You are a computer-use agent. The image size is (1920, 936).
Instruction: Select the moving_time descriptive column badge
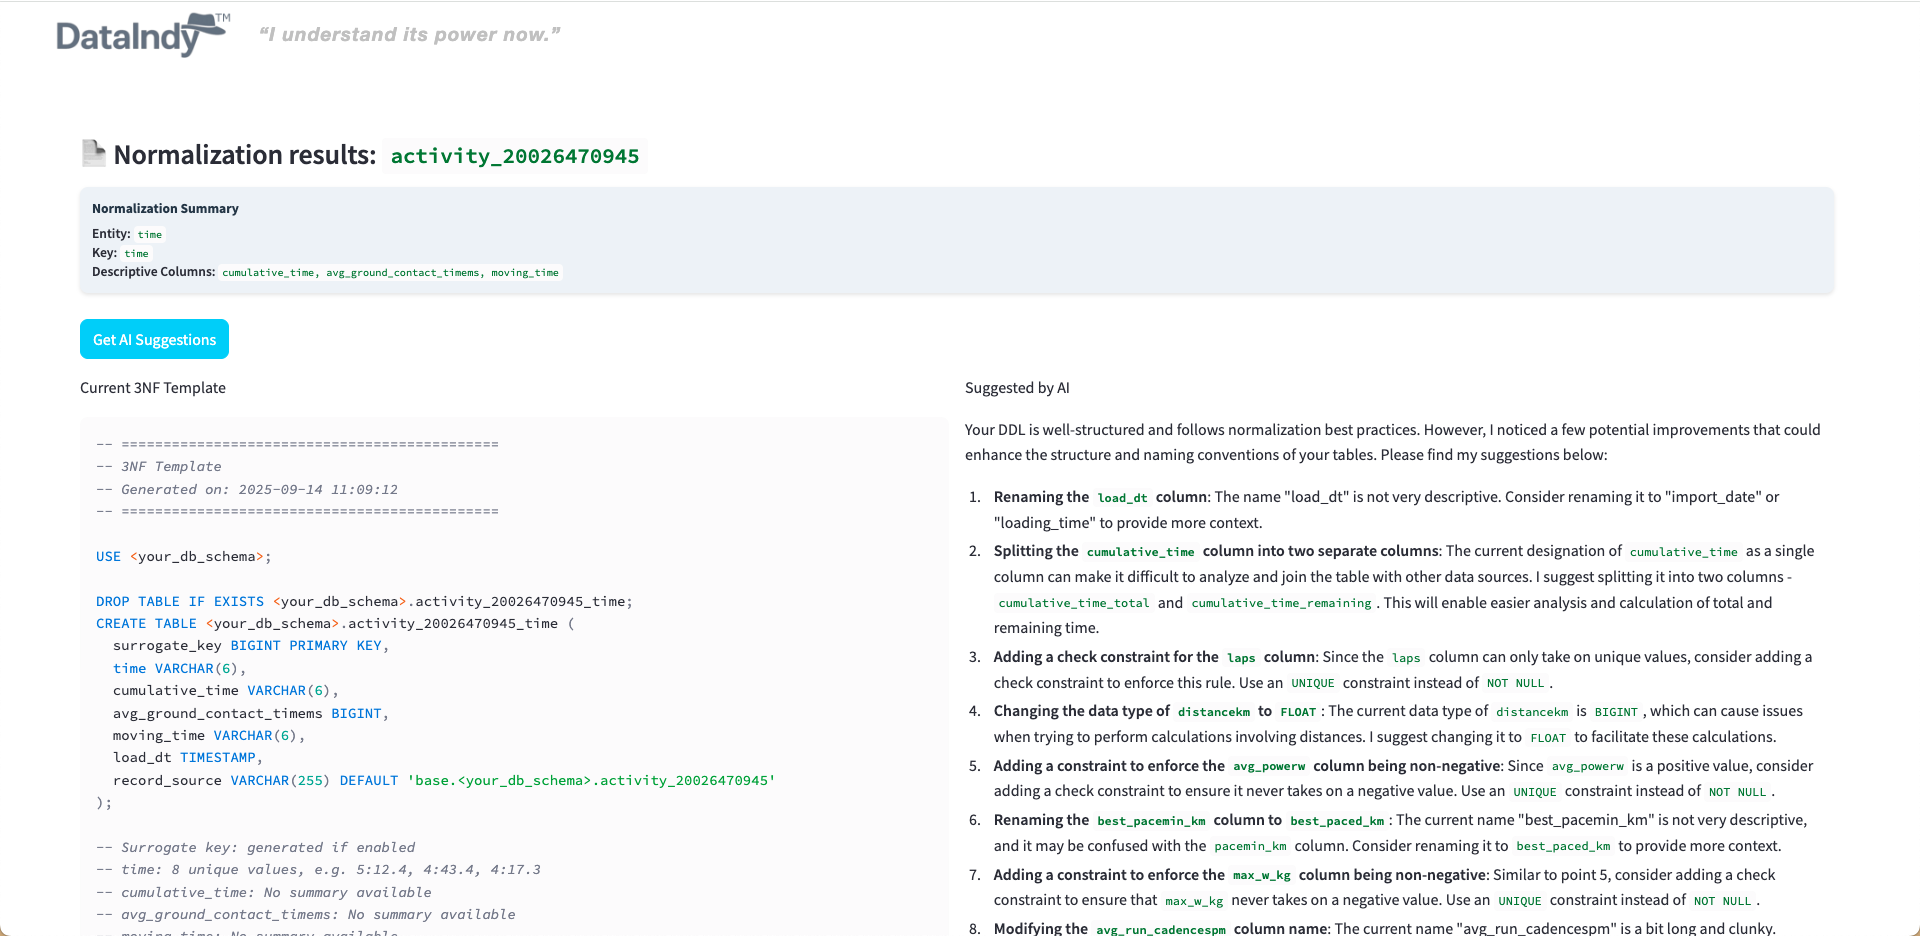[x=524, y=272]
